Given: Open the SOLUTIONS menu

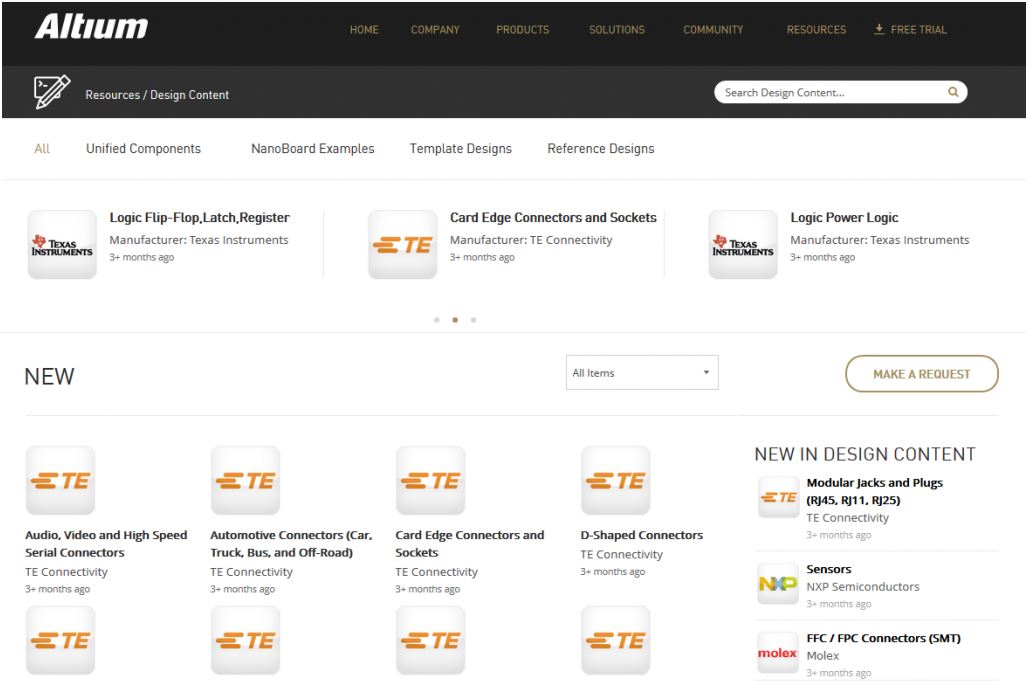Looking at the screenshot, I should coord(617,30).
